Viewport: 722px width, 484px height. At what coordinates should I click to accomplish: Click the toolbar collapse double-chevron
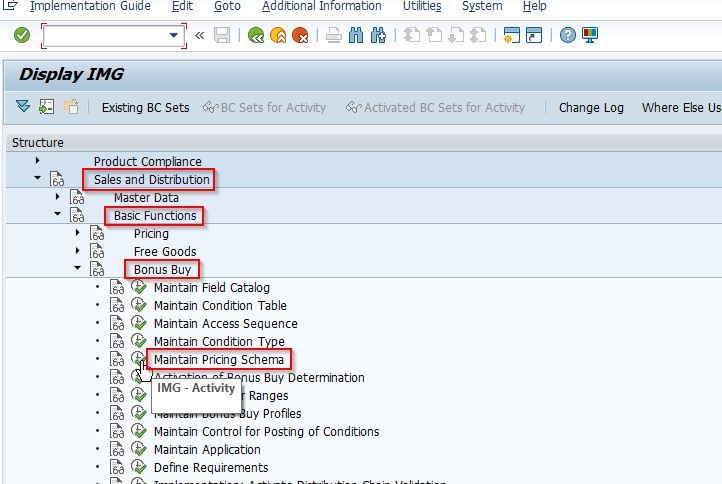tap(199, 35)
